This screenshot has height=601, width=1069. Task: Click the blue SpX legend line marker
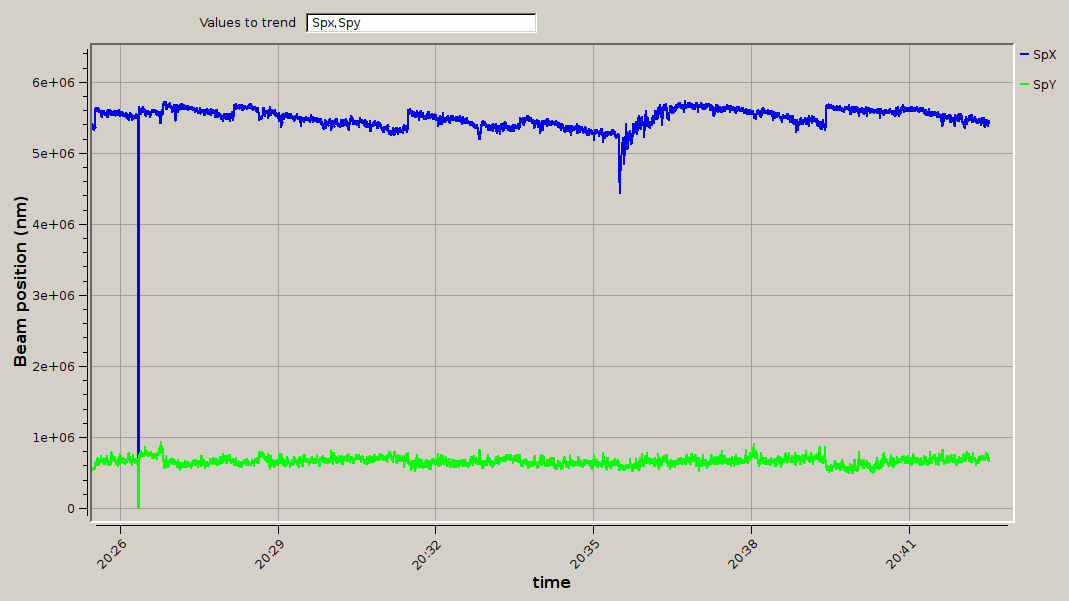[x=1023, y=54]
